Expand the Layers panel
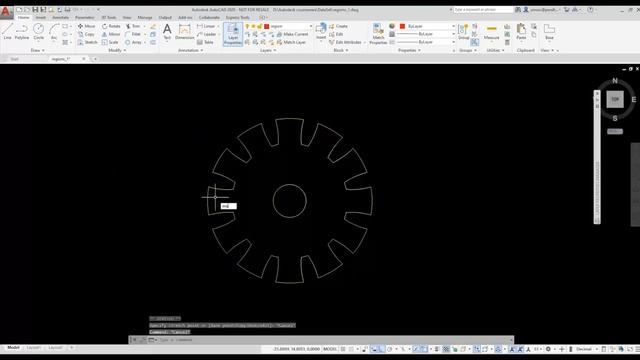 (268, 51)
